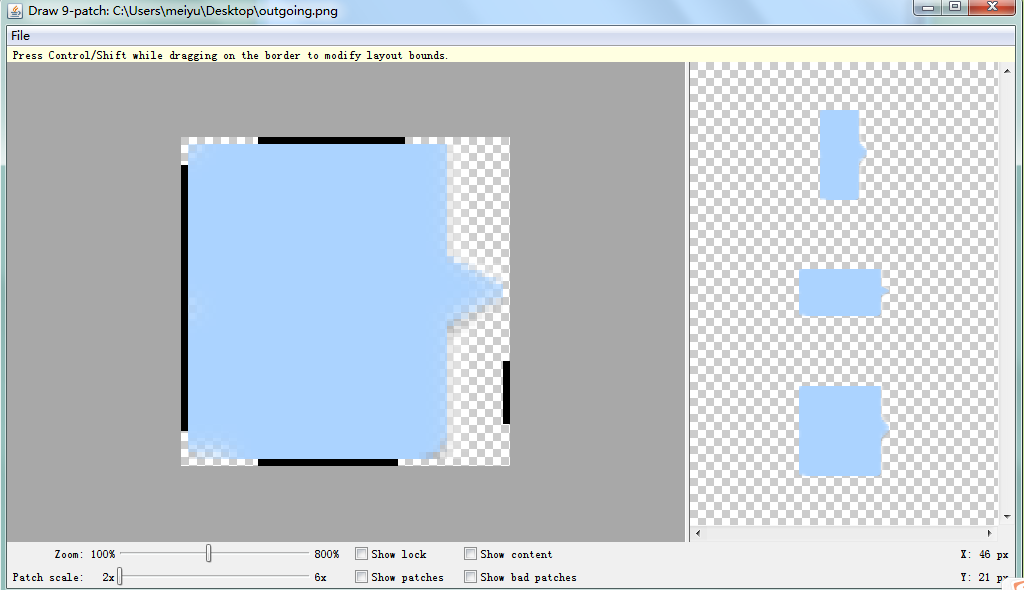Click the 100% zoom label
This screenshot has width=1024, height=590.
point(103,554)
